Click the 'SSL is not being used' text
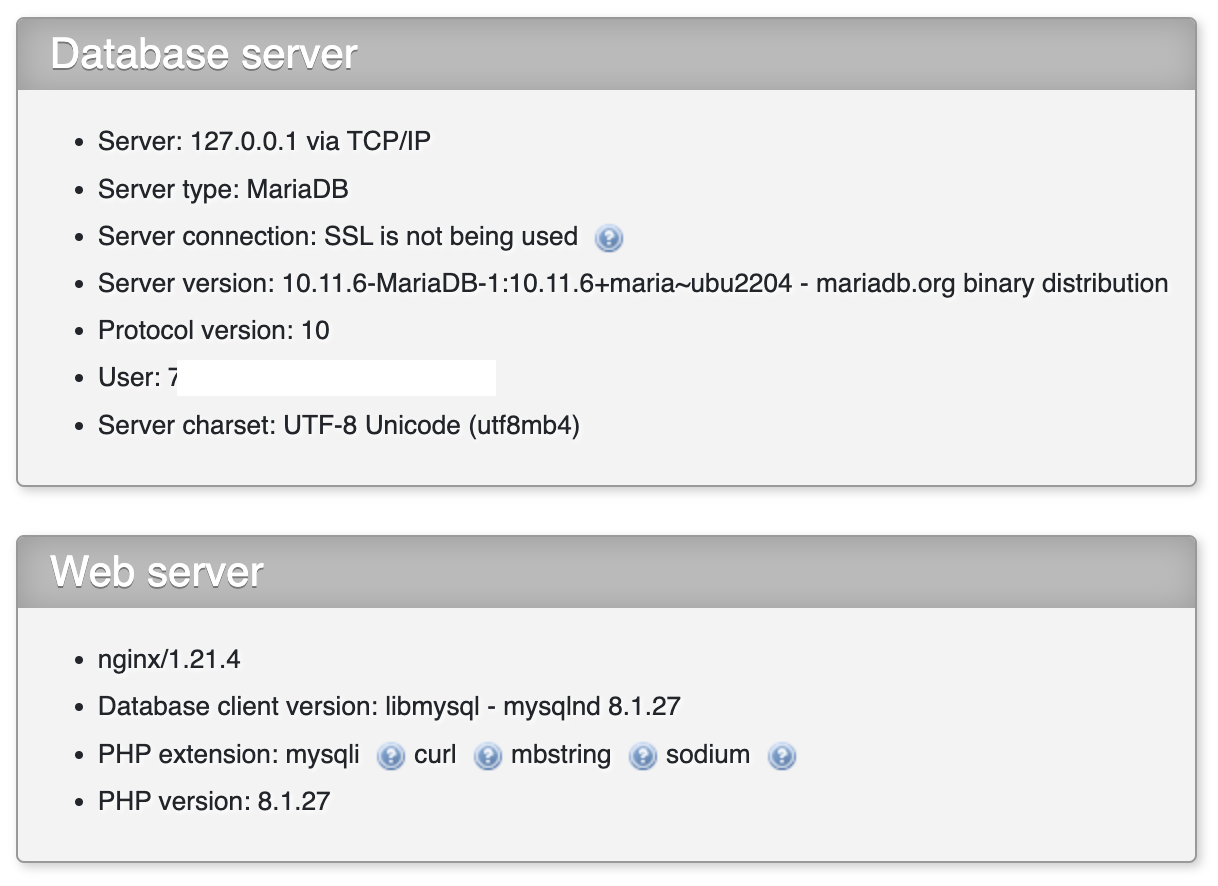This screenshot has height=886, width=1218. (451, 237)
